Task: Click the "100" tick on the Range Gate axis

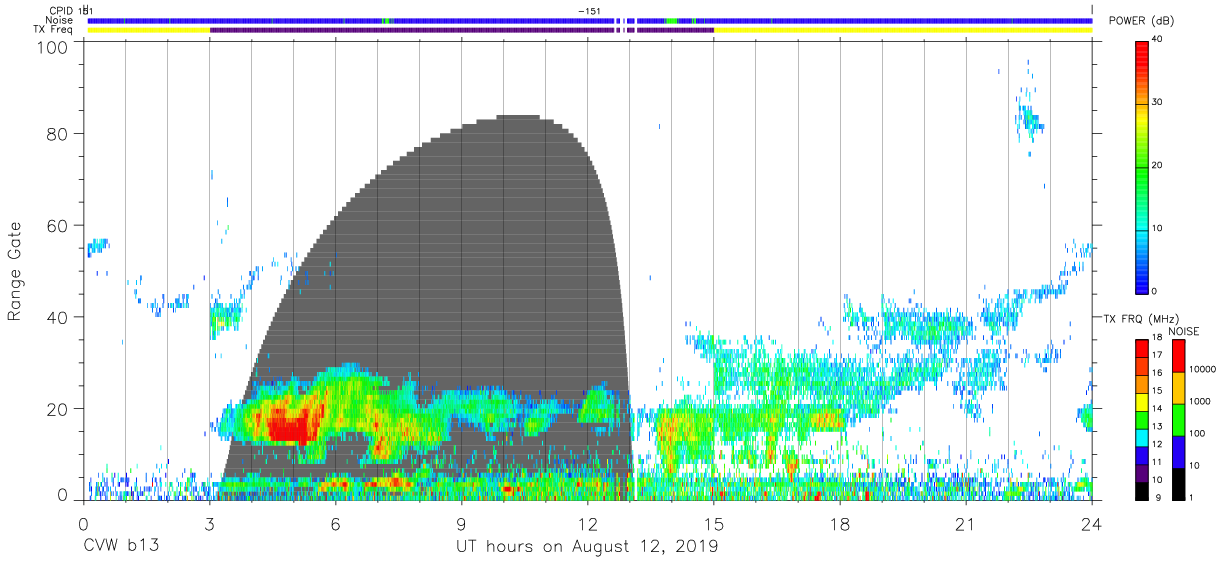Action: tap(52, 47)
